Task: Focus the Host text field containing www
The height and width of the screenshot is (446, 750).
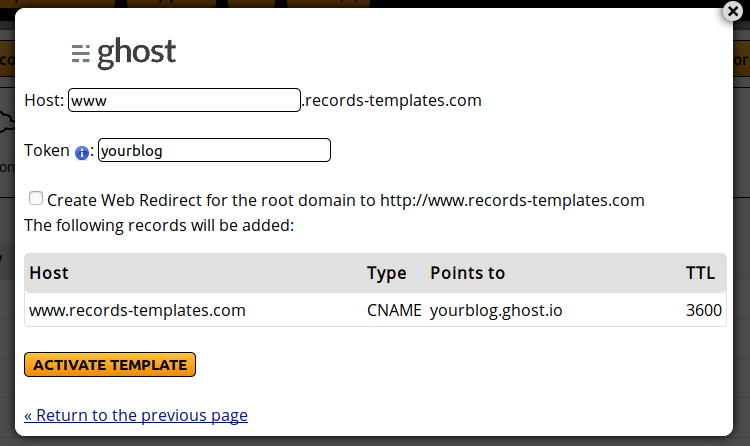Action: (x=184, y=100)
